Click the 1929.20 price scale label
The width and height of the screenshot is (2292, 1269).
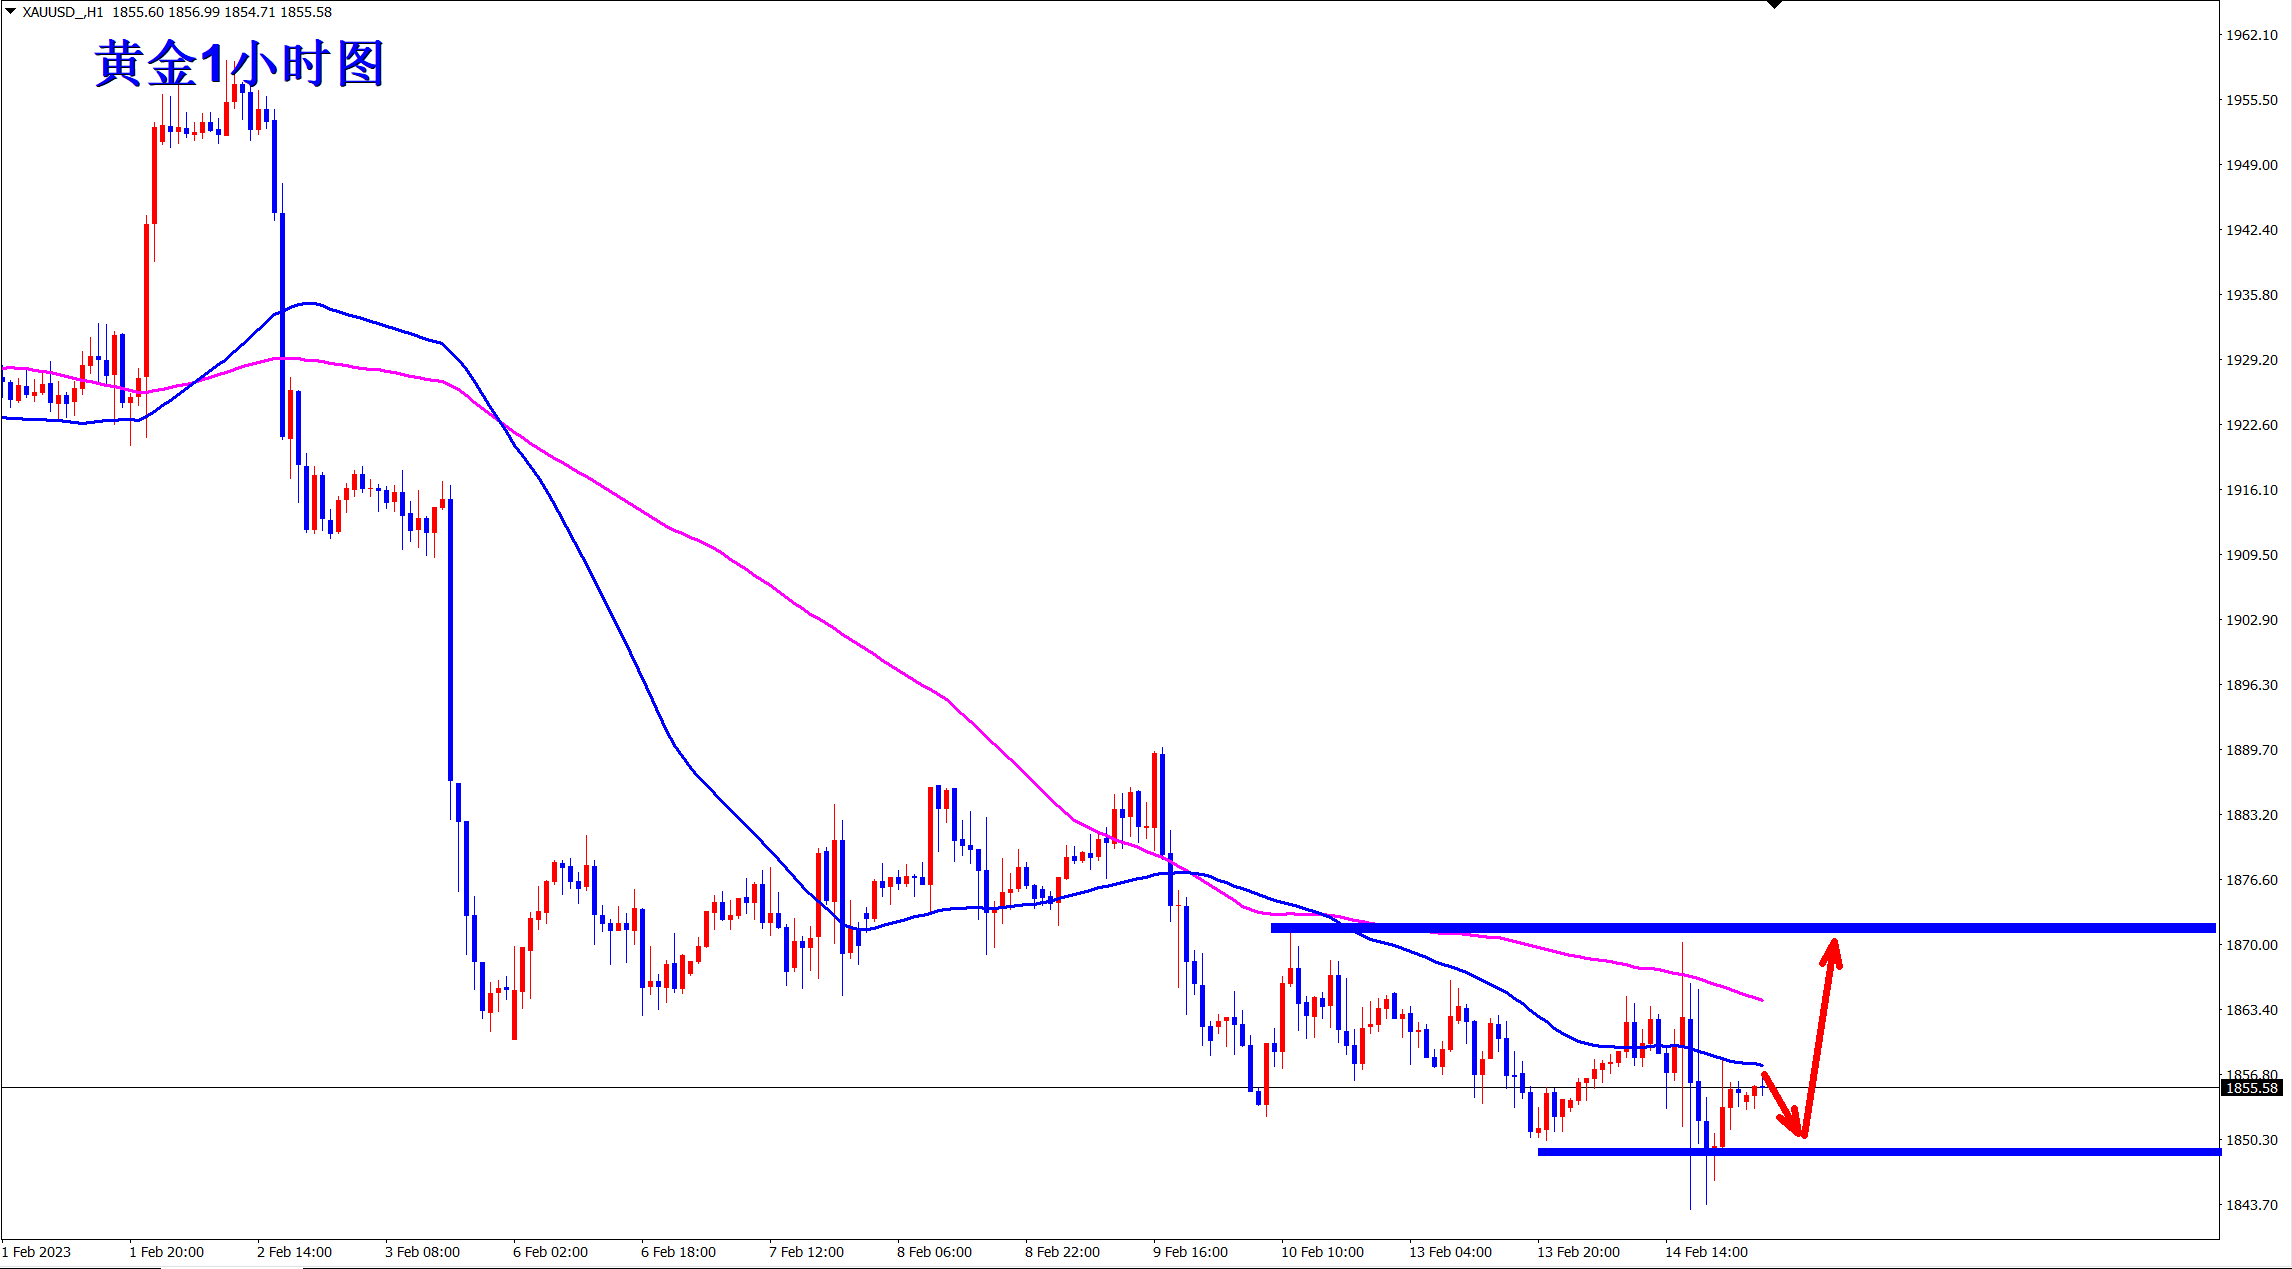pos(2251,360)
